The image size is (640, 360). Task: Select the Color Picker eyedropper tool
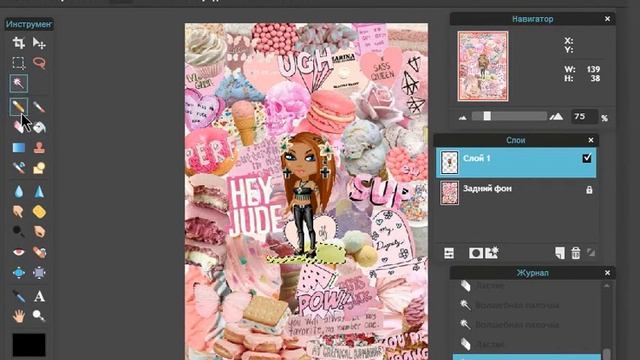pyautogui.click(x=18, y=296)
